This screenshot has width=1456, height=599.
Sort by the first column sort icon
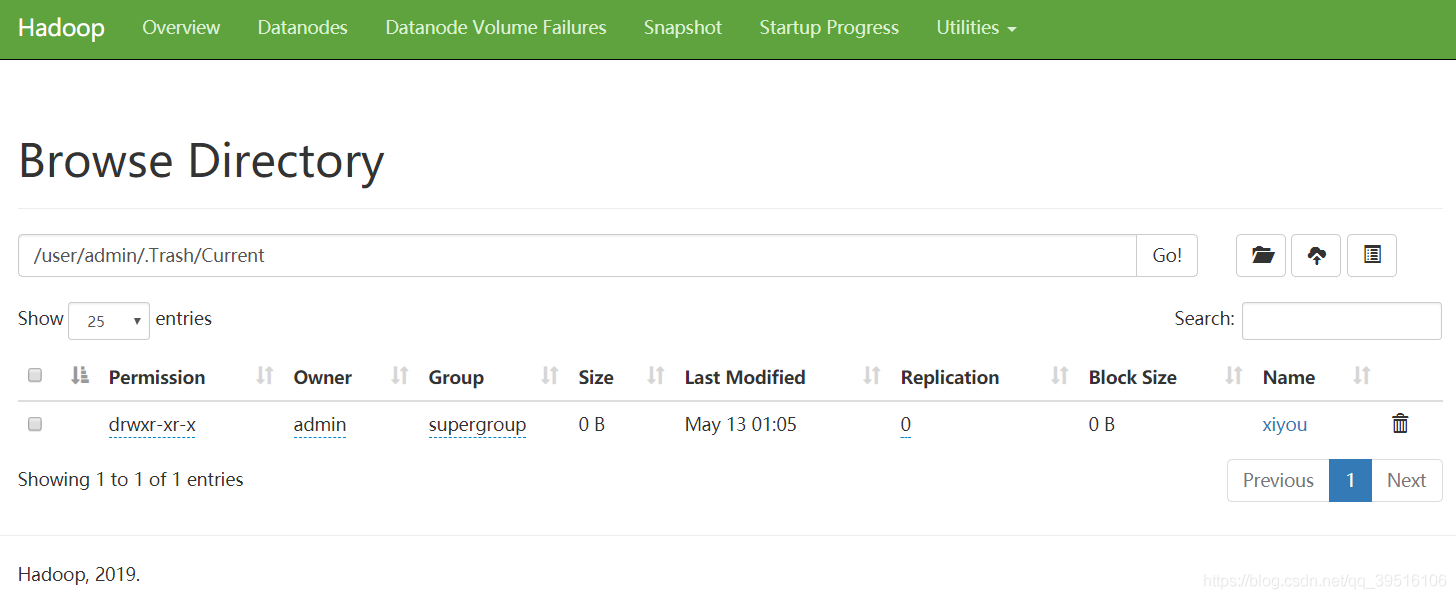(x=80, y=376)
